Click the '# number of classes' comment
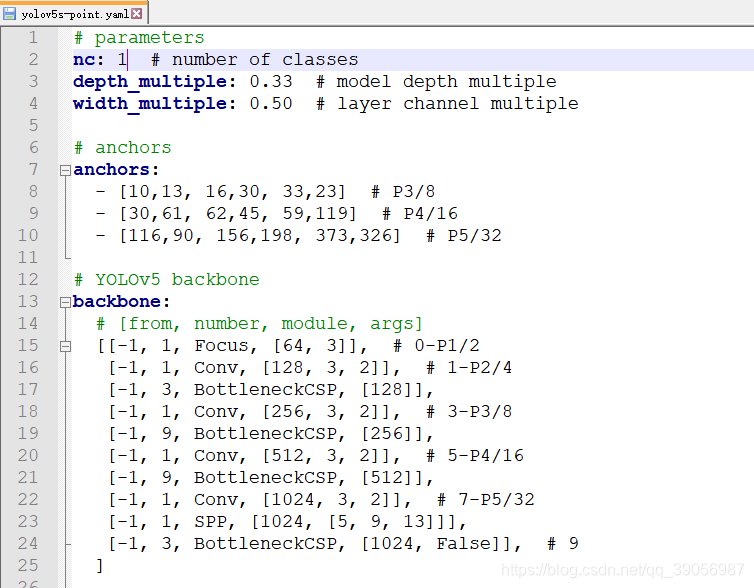754x588 pixels. tap(255, 60)
